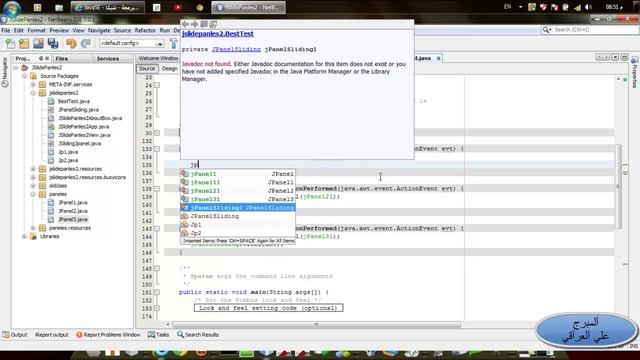The width and height of the screenshot is (640, 360).
Task: Open Search Results window
Action: click(x=198, y=335)
